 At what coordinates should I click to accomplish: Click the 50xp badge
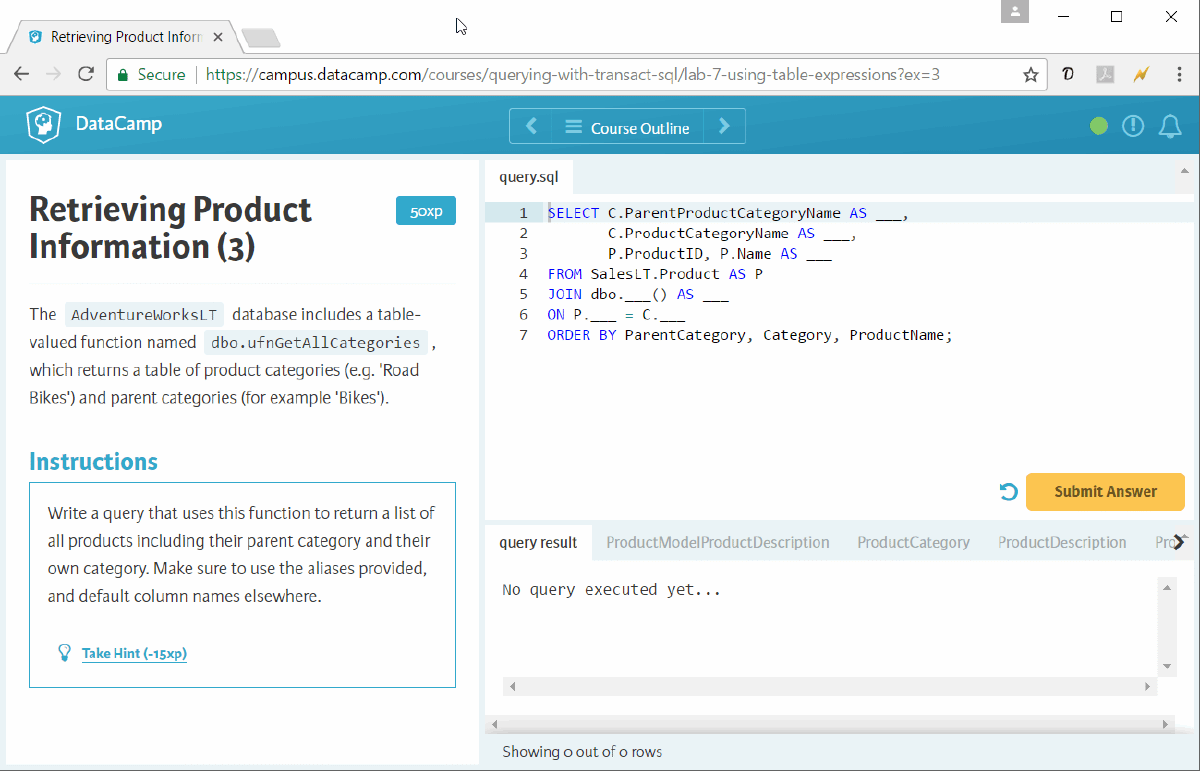[x=425, y=210]
